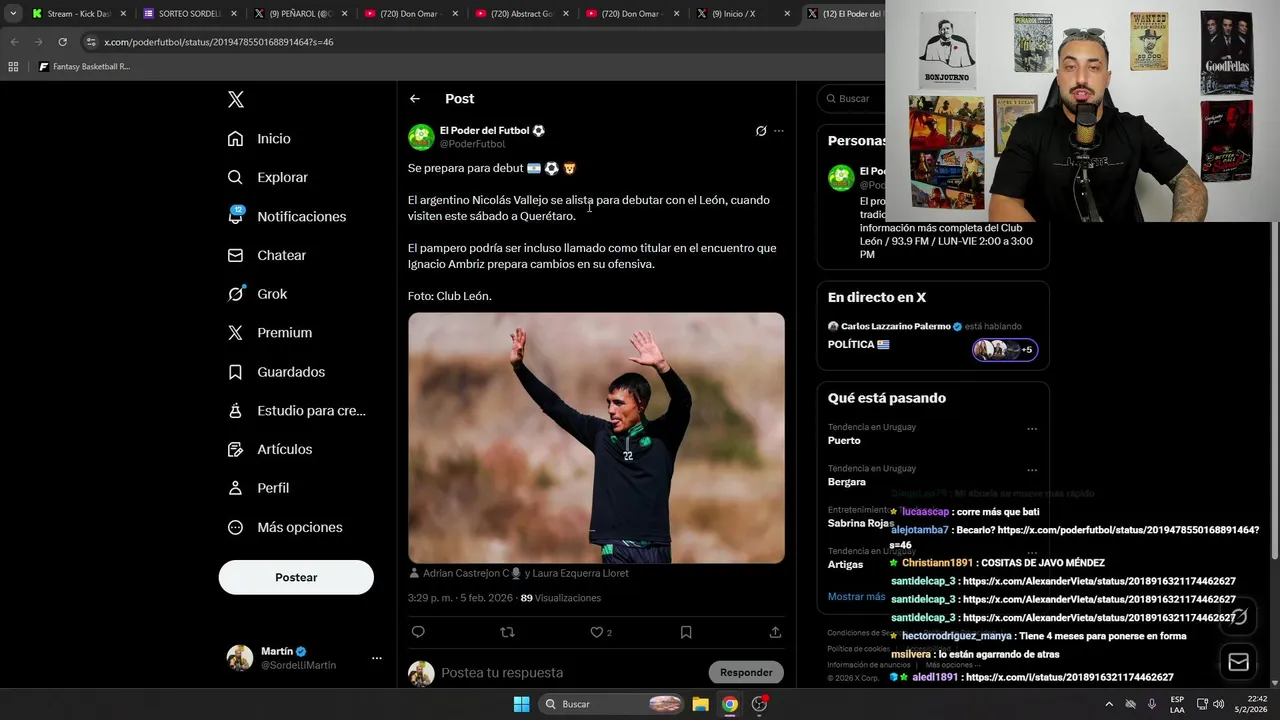Switch to Inicio / X browser tab

coord(741,14)
